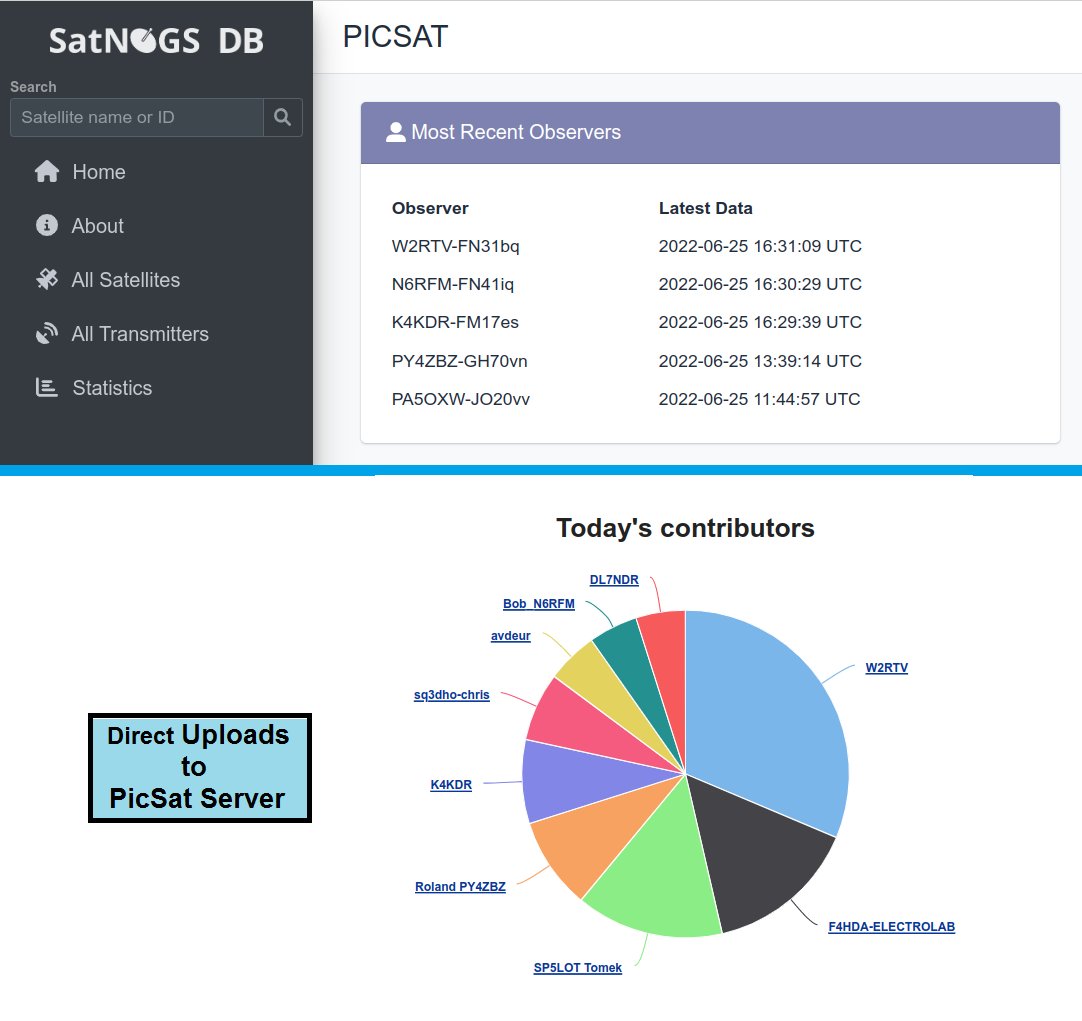Image resolution: width=1082 pixels, height=1021 pixels.
Task: Select observer PY4ZBZ-GH70vn
Action: point(460,361)
